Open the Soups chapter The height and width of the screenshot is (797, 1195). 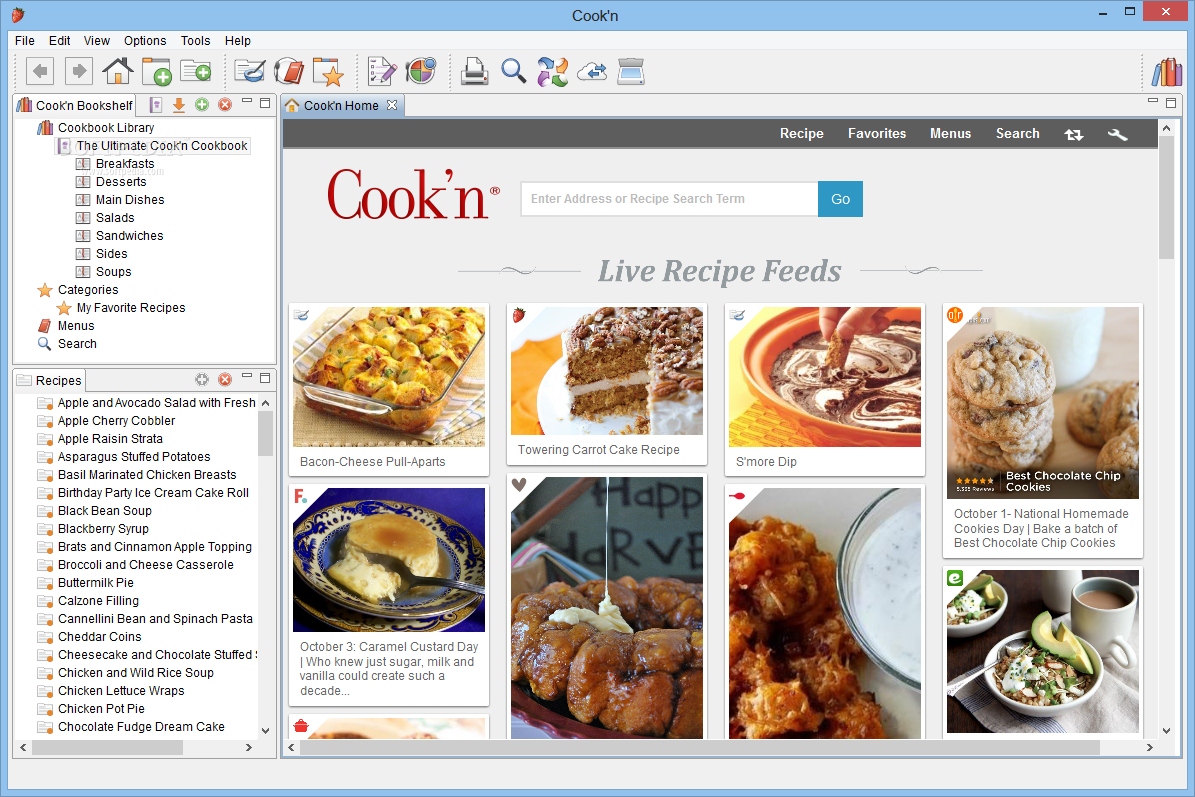pos(114,272)
